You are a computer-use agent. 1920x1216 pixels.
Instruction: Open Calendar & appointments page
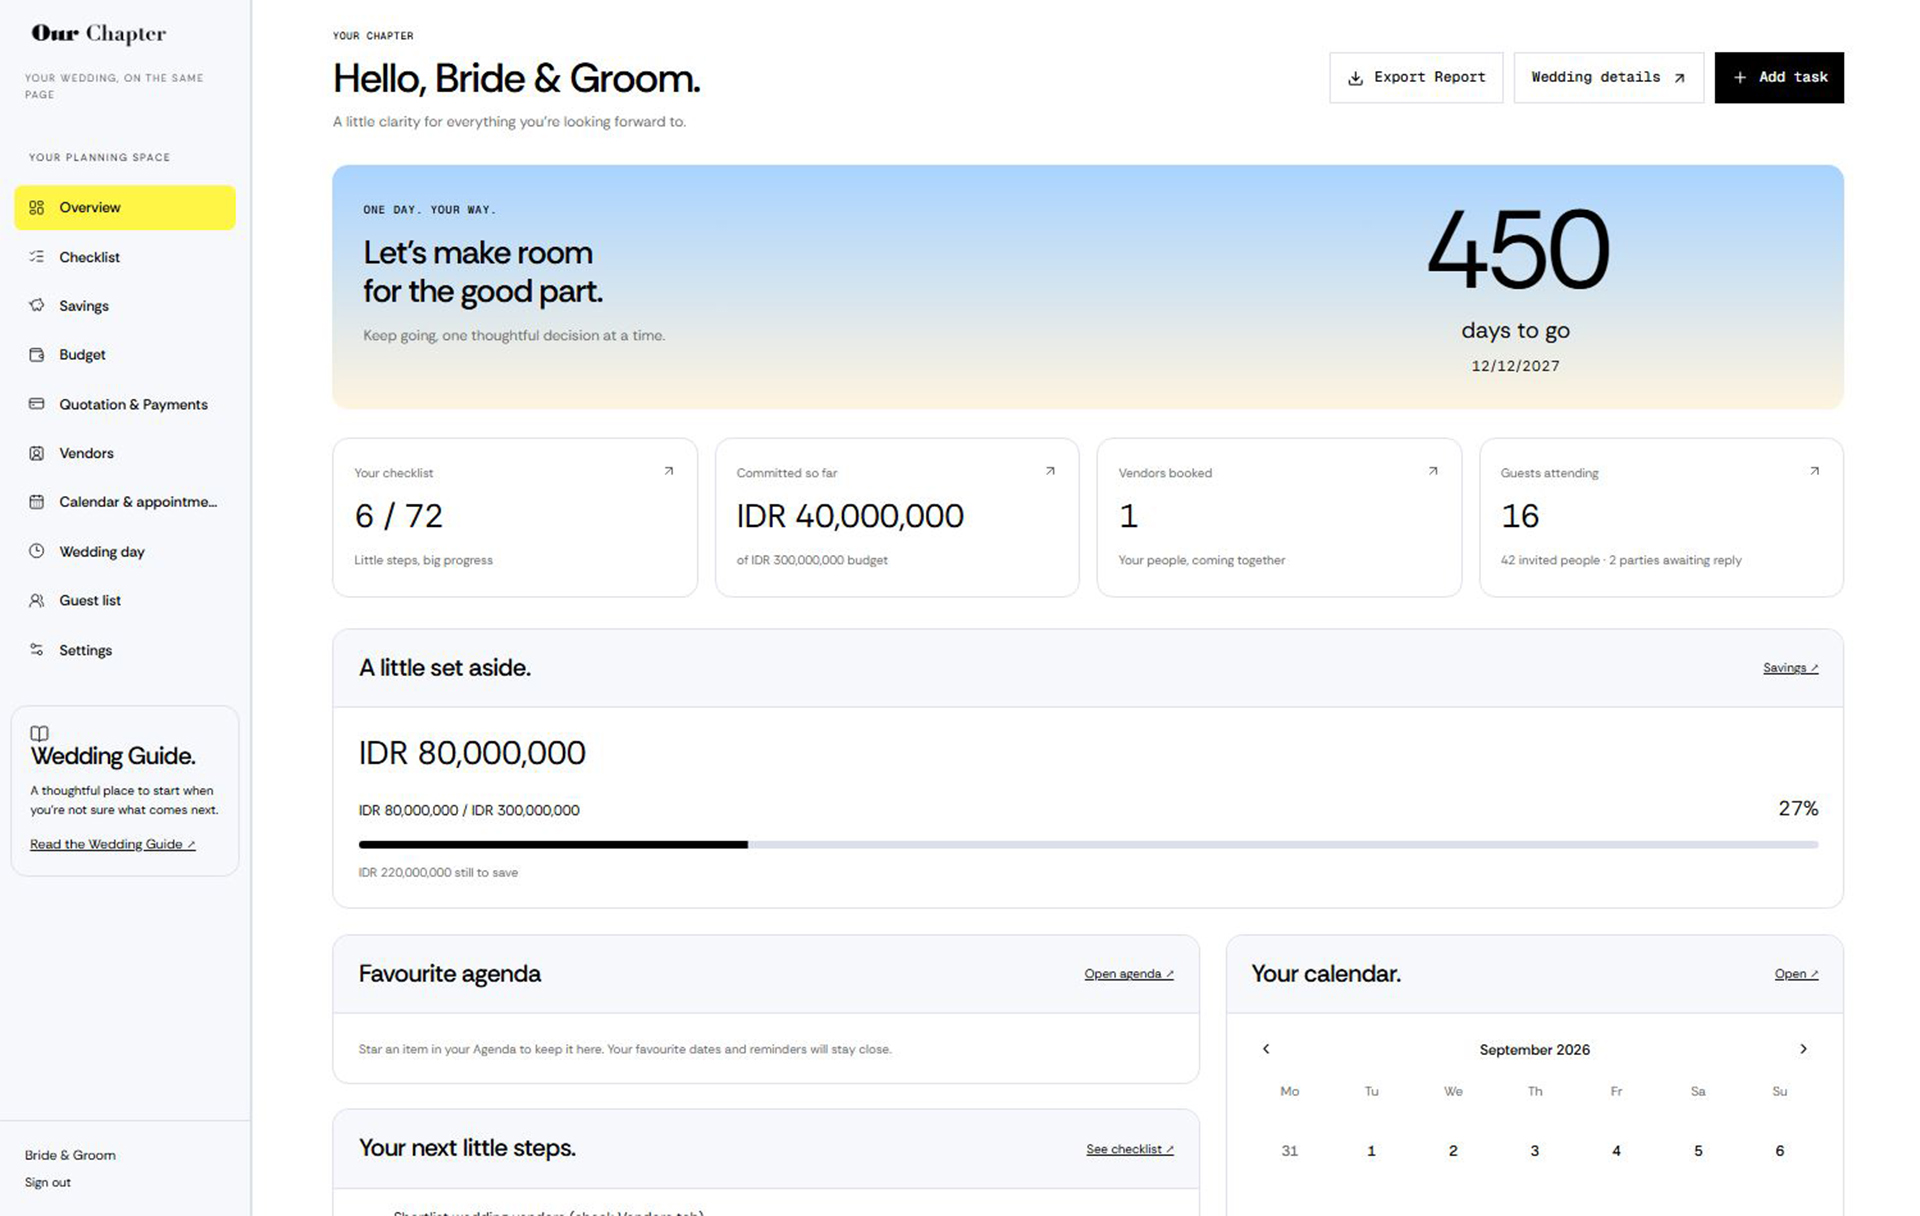click(x=125, y=502)
